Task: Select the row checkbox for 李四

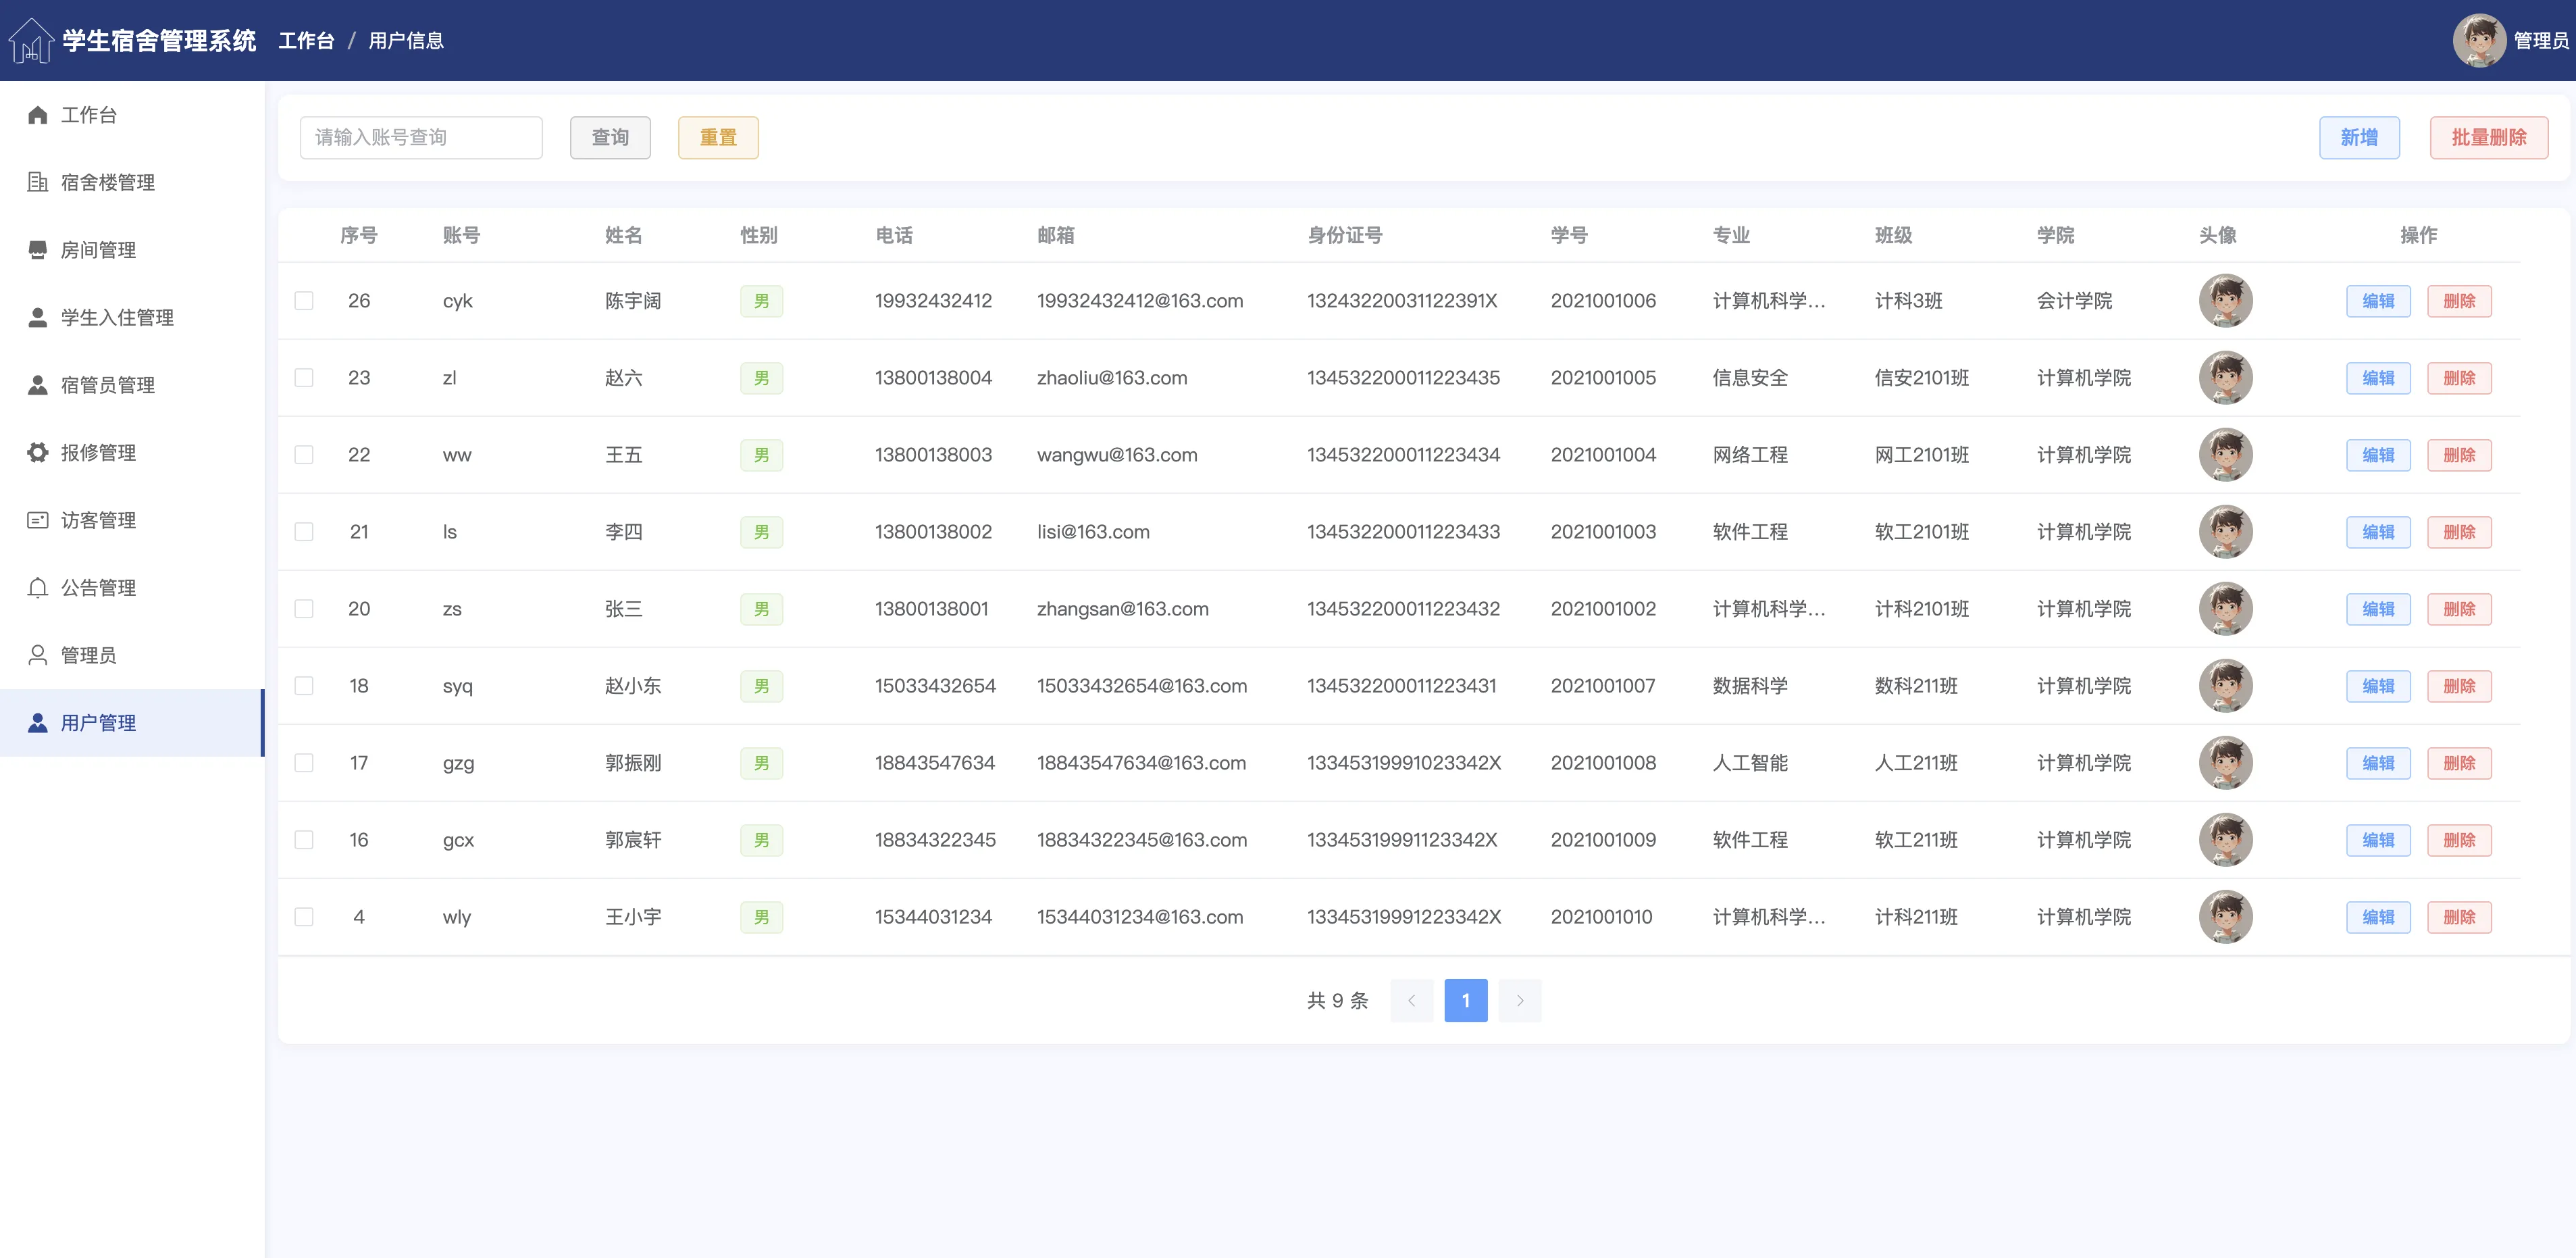Action: [x=304, y=532]
